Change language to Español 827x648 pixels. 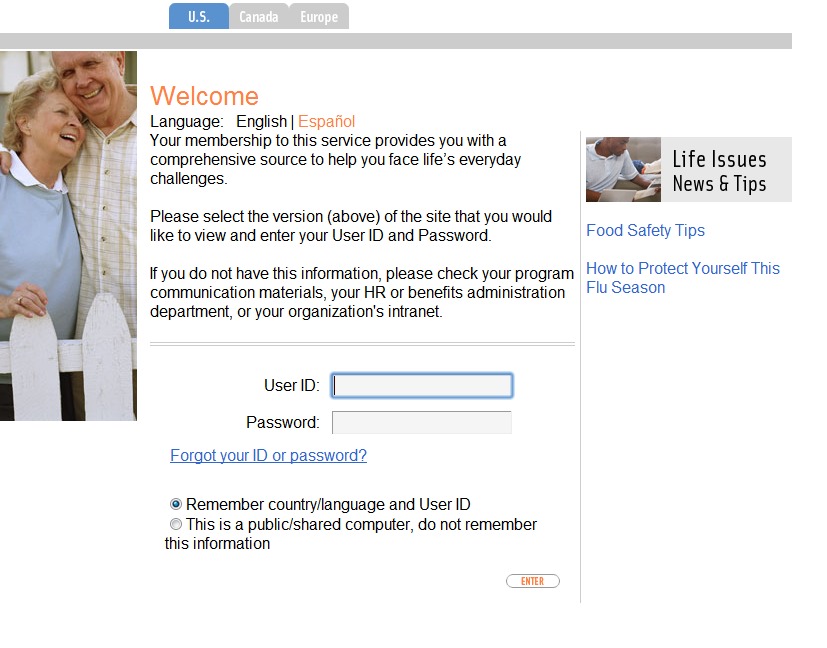click(326, 121)
